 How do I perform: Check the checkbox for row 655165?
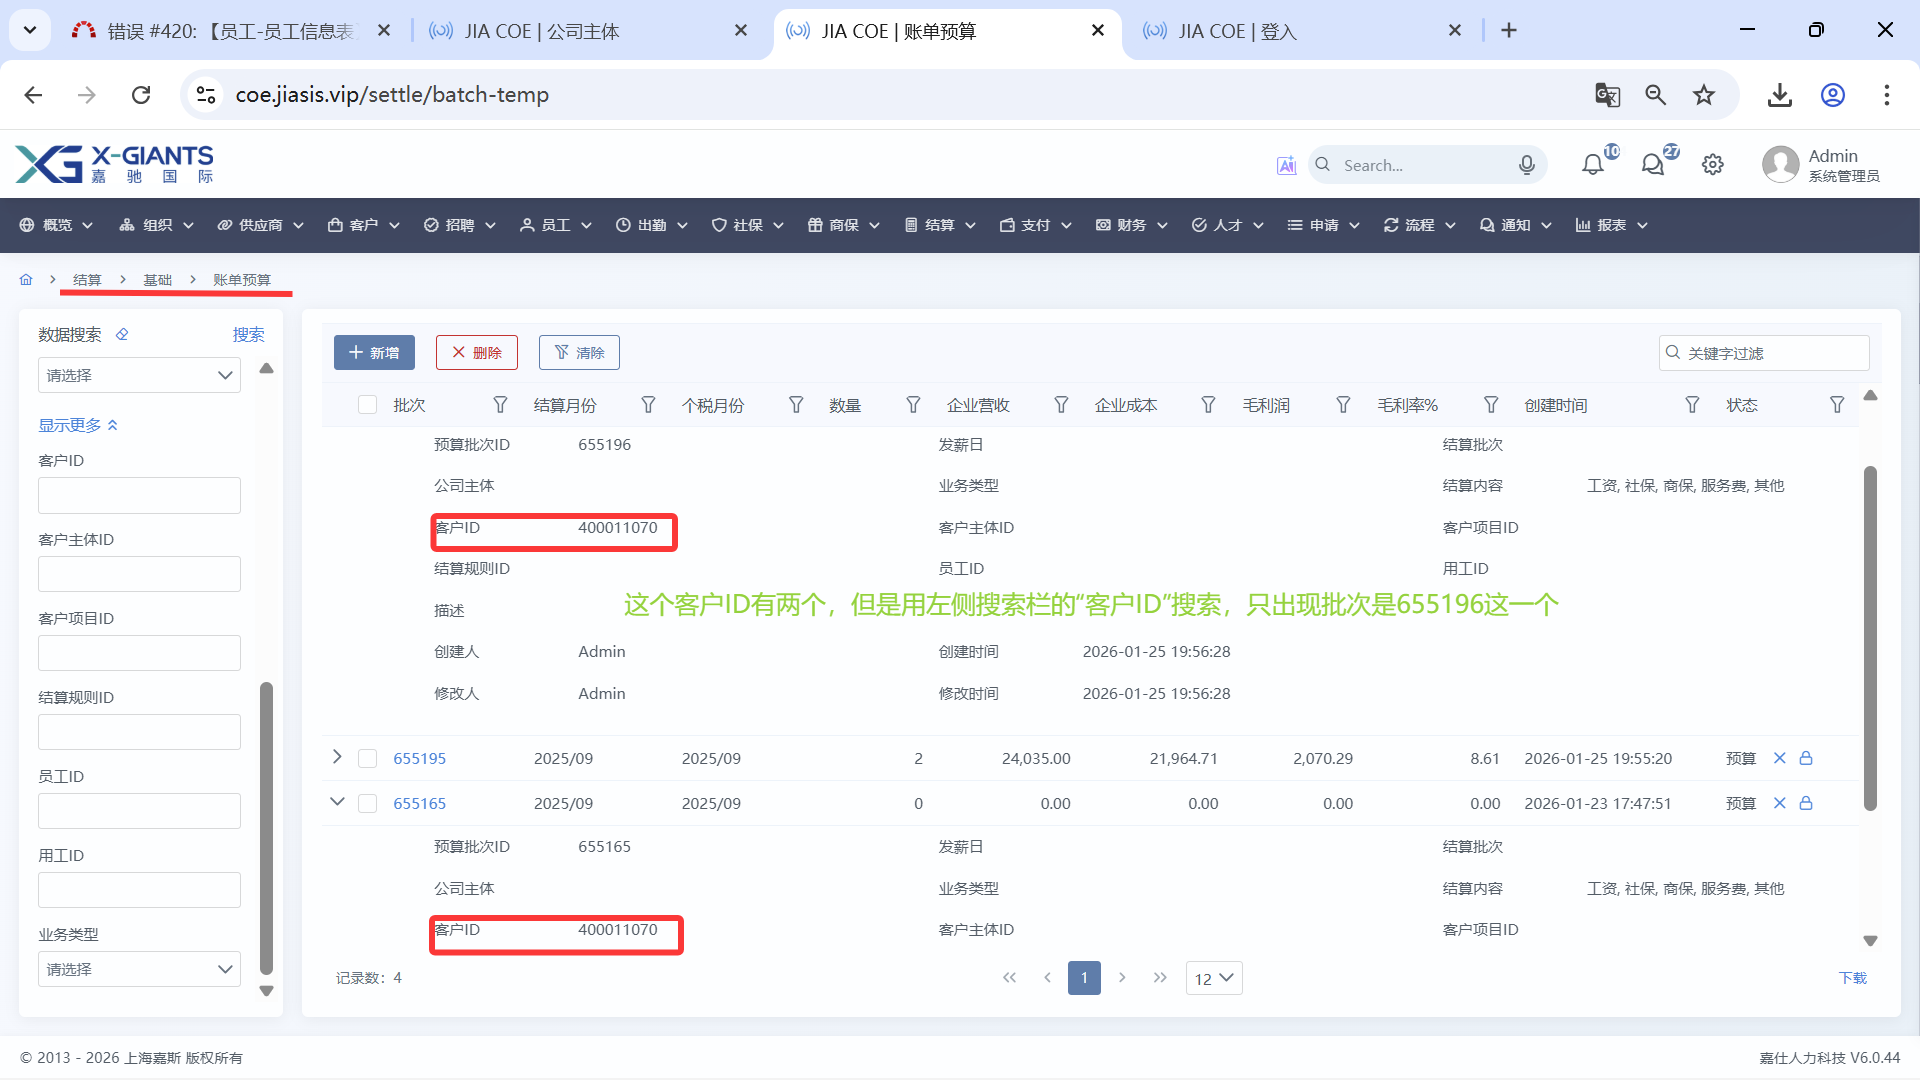click(x=368, y=804)
